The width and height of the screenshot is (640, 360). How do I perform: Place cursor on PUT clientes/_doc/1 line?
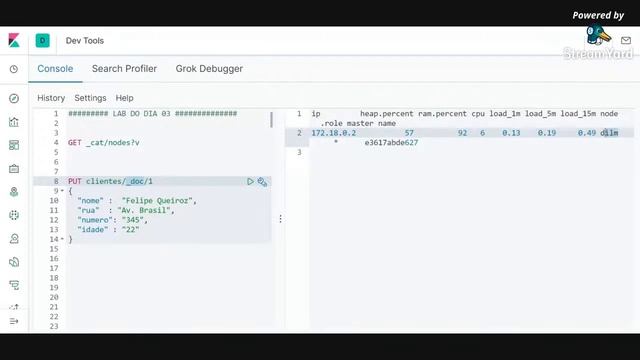tap(110, 181)
